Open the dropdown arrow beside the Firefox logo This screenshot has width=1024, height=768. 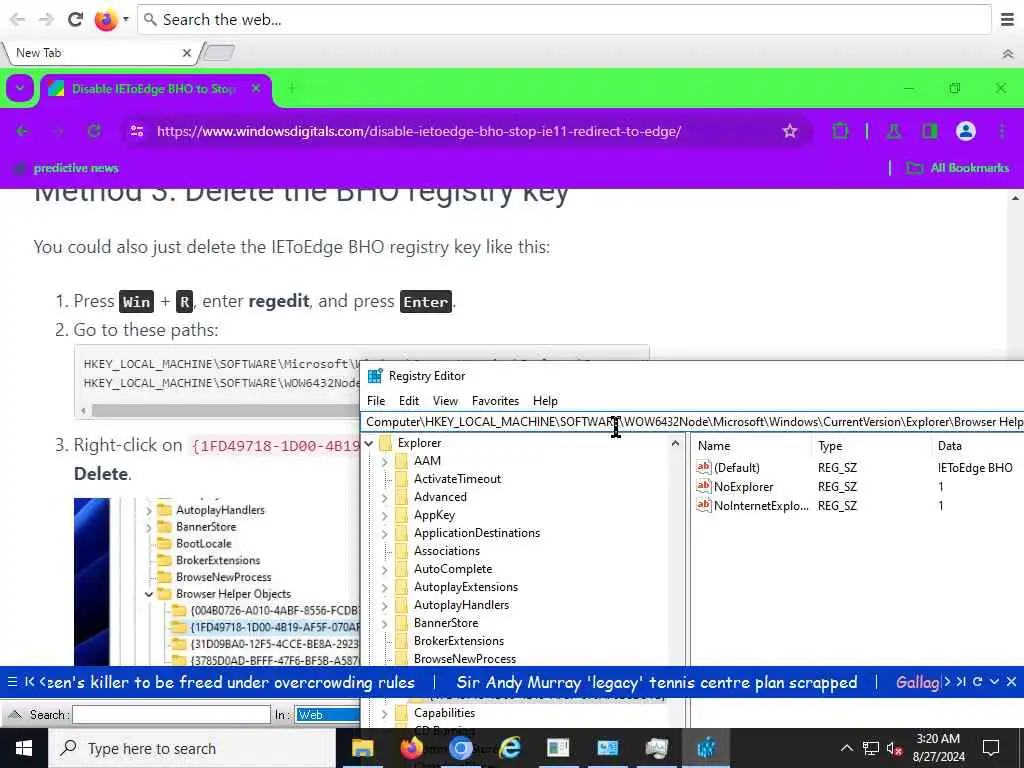pos(125,20)
